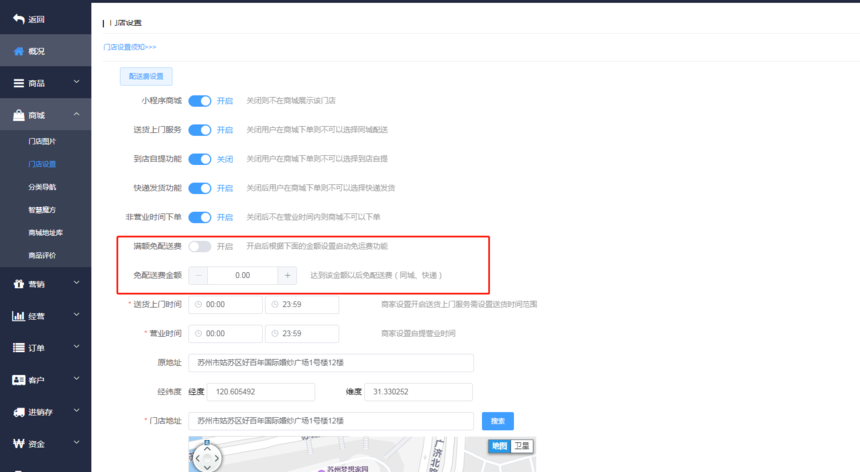The image size is (860, 472).
Task: Click the 客户 contact card icon
Action: (18, 380)
